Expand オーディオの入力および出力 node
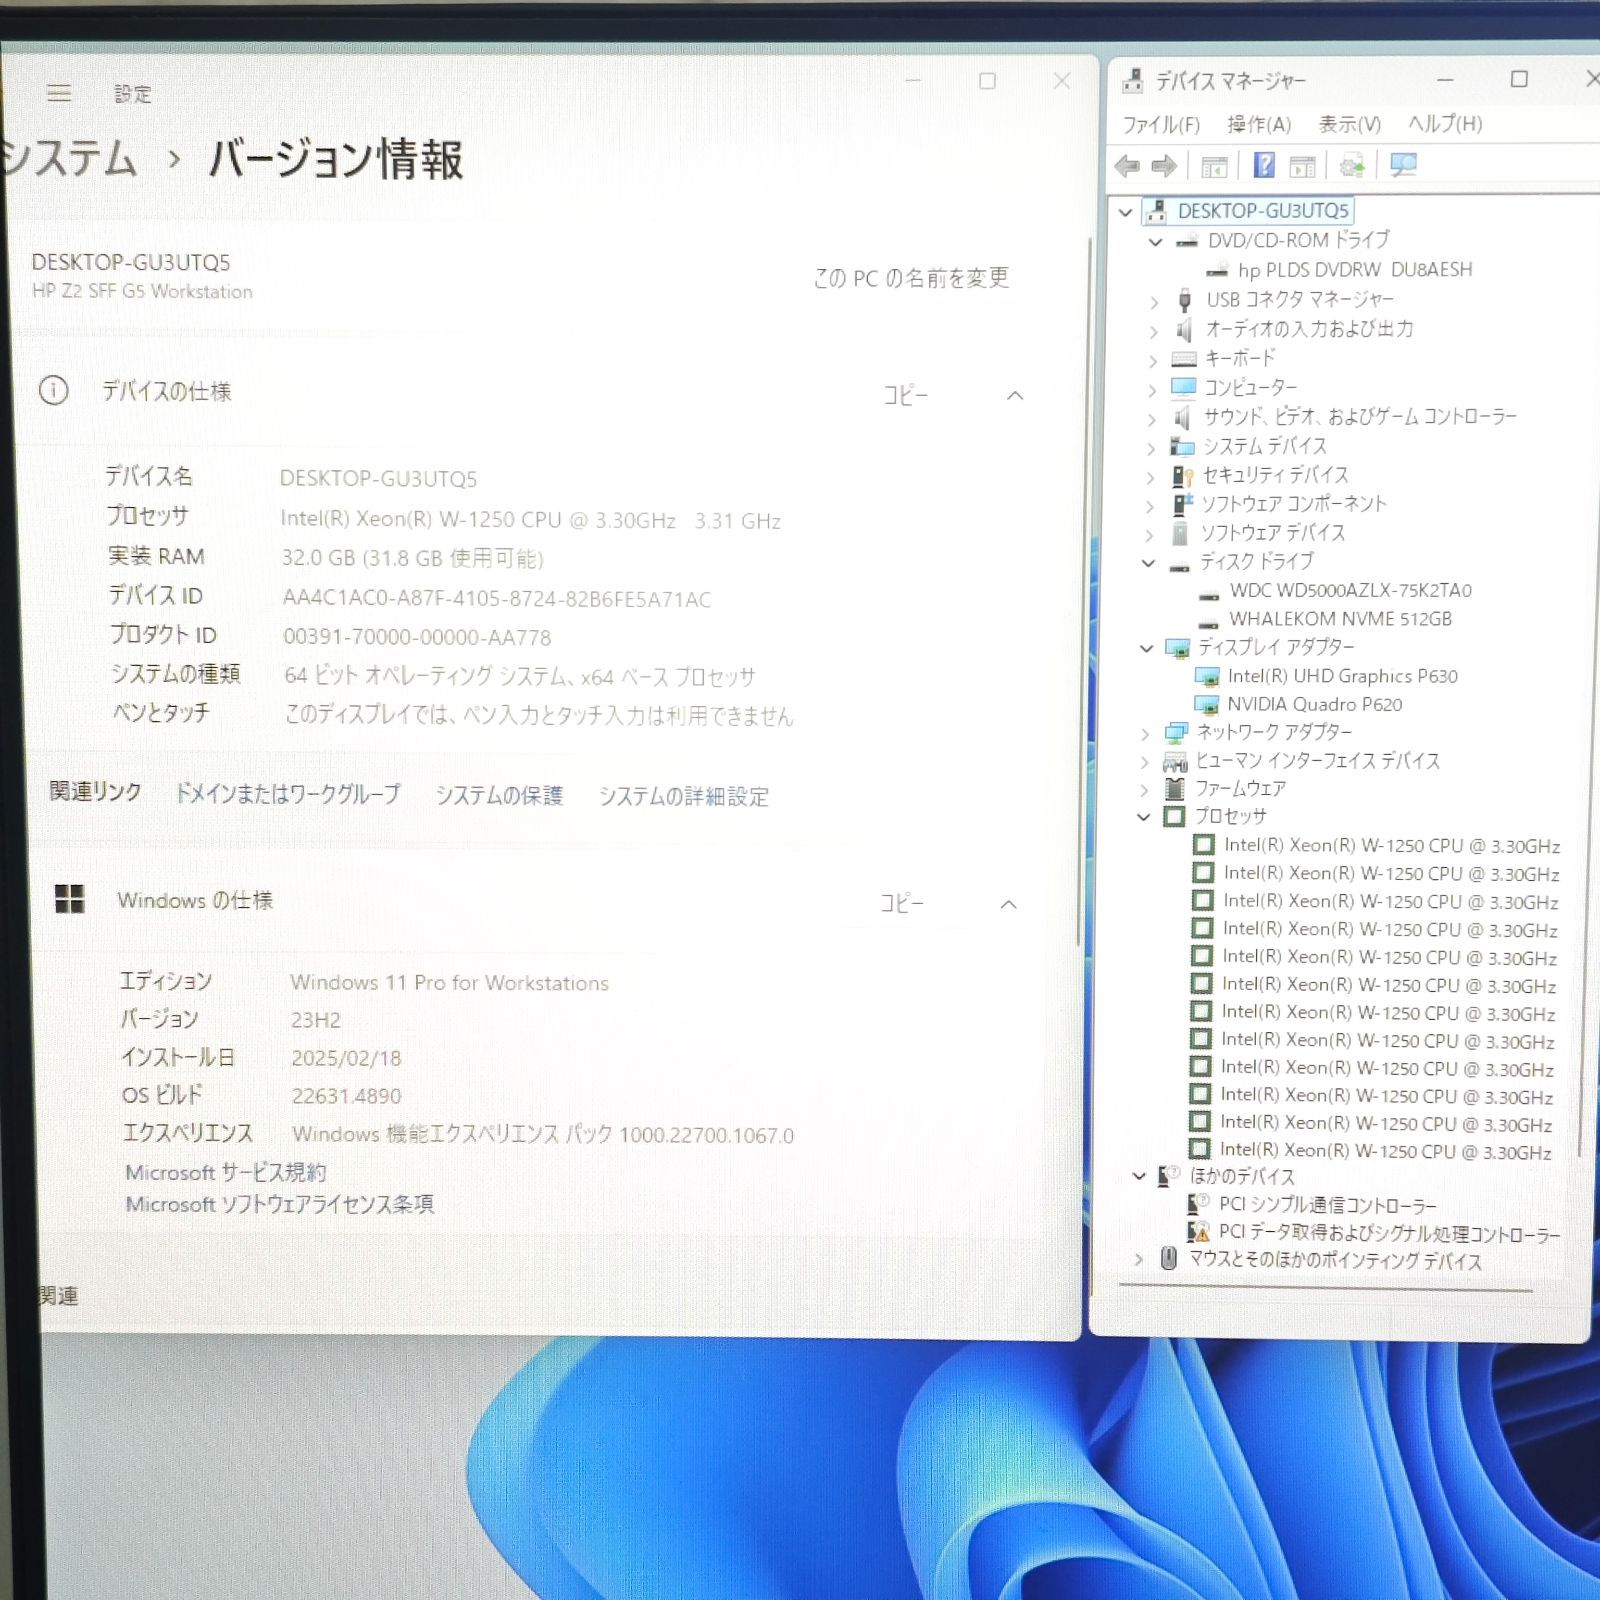The image size is (1600, 1600). pos(1154,331)
